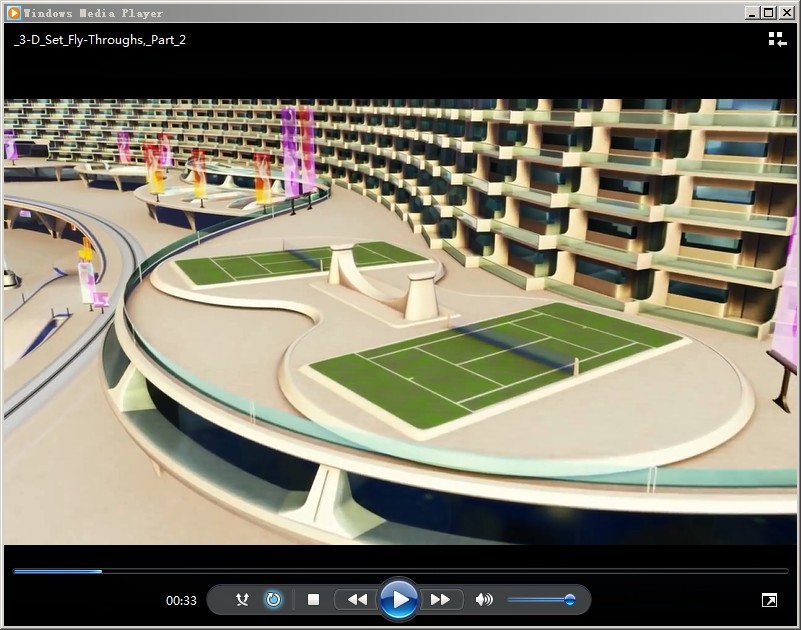This screenshot has width=801, height=630.
Task: Toggle shuffle mode
Action: 242,599
